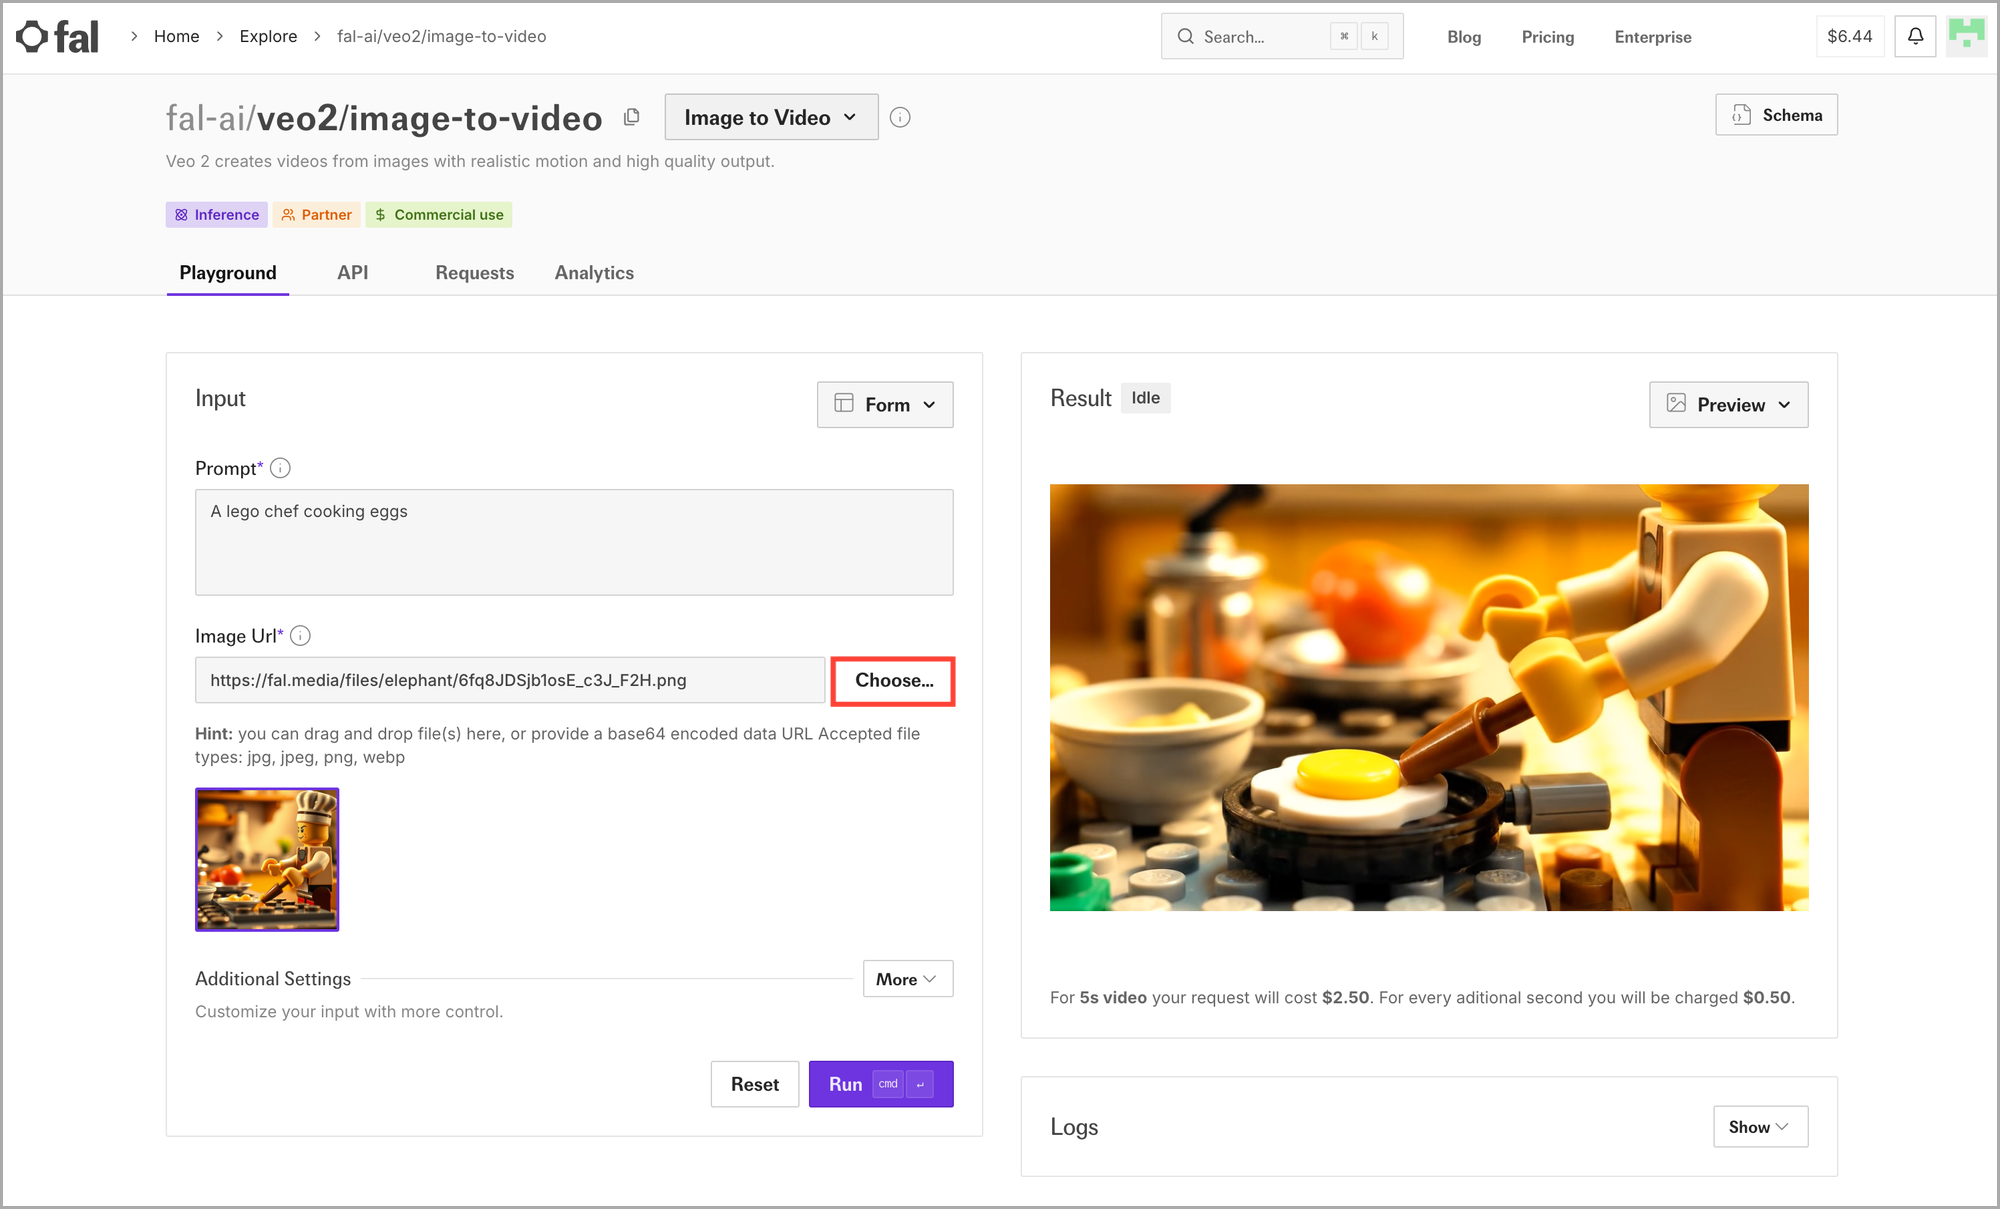The width and height of the screenshot is (2000, 1209).
Task: Open the Form view dropdown
Action: tap(885, 405)
